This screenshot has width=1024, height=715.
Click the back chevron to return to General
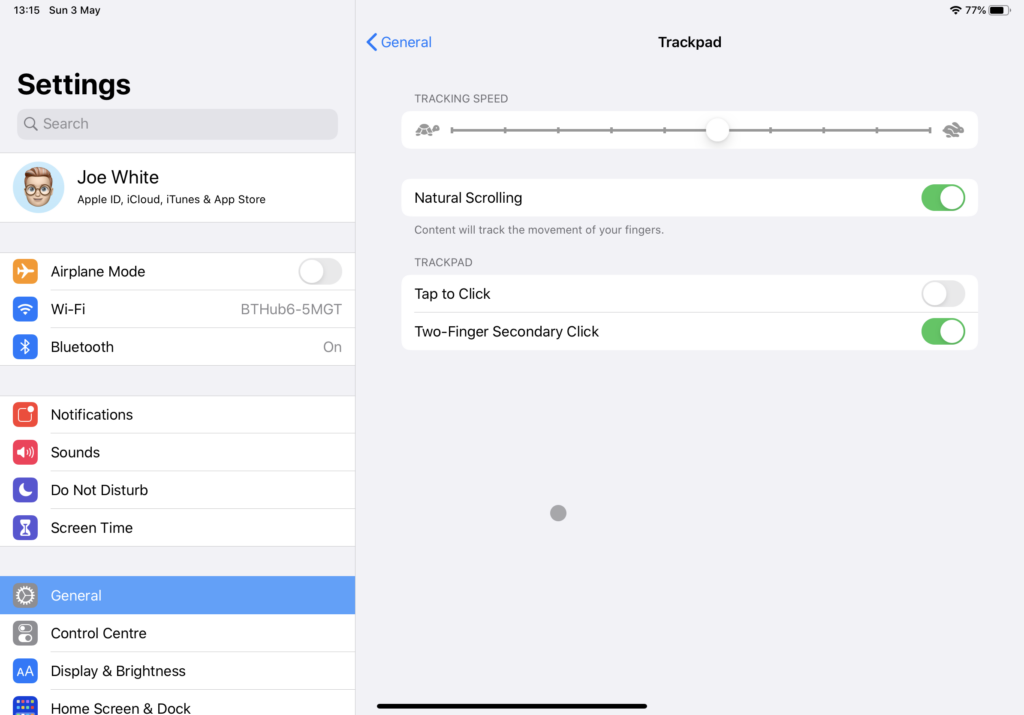371,42
